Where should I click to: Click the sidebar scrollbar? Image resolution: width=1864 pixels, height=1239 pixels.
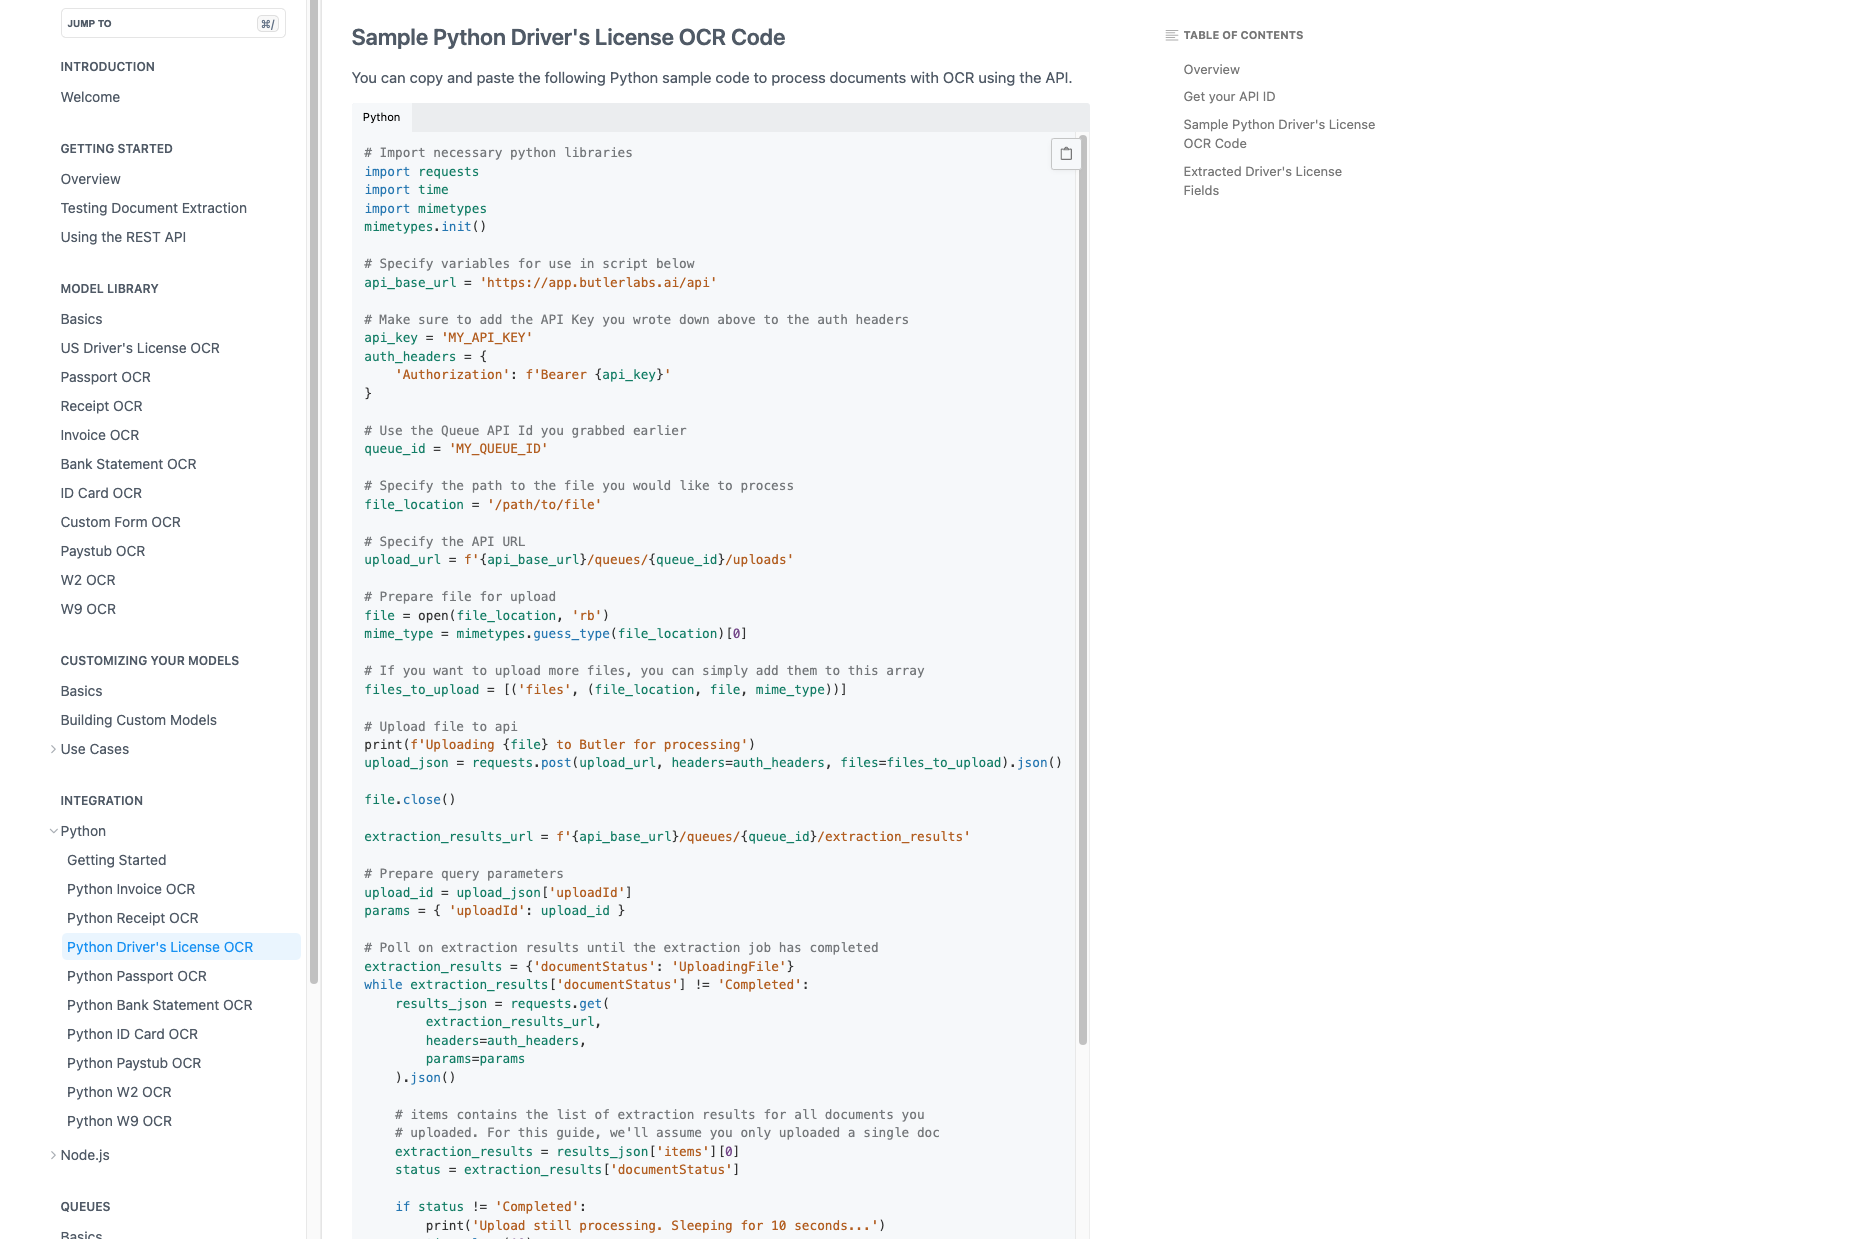(314, 490)
